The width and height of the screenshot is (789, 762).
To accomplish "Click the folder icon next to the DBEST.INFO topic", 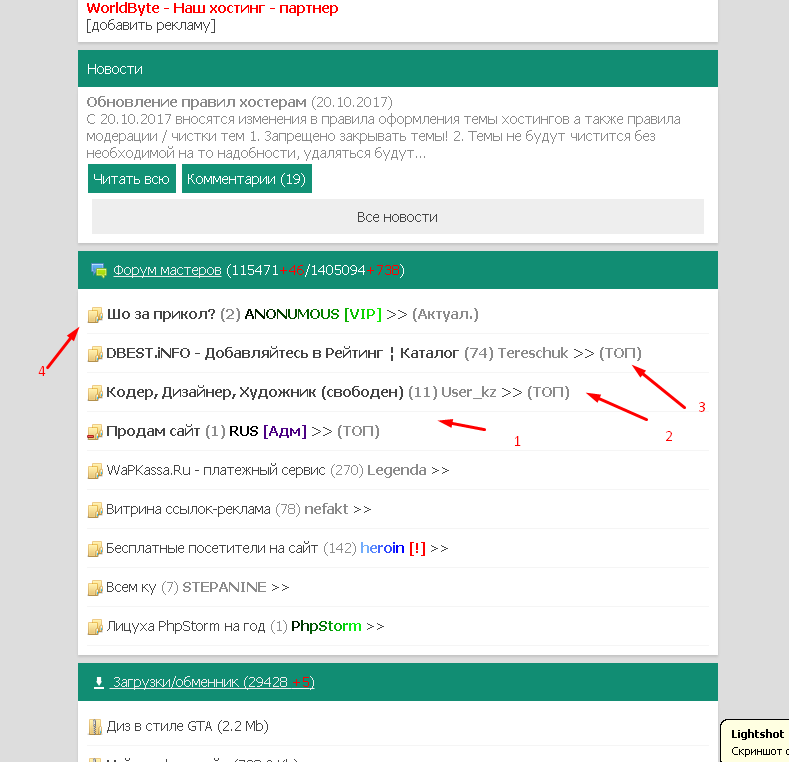I will pos(95,354).
